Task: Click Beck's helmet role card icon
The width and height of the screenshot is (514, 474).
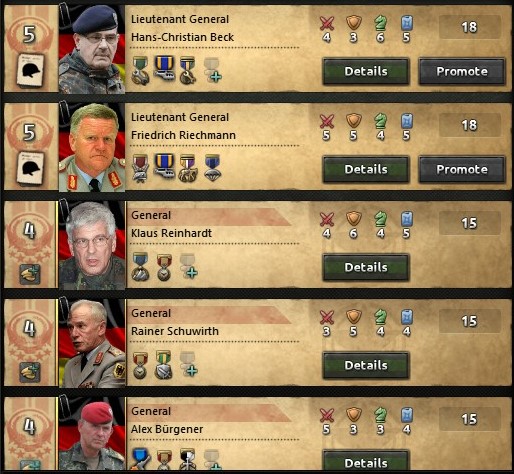Action: (x=30, y=70)
